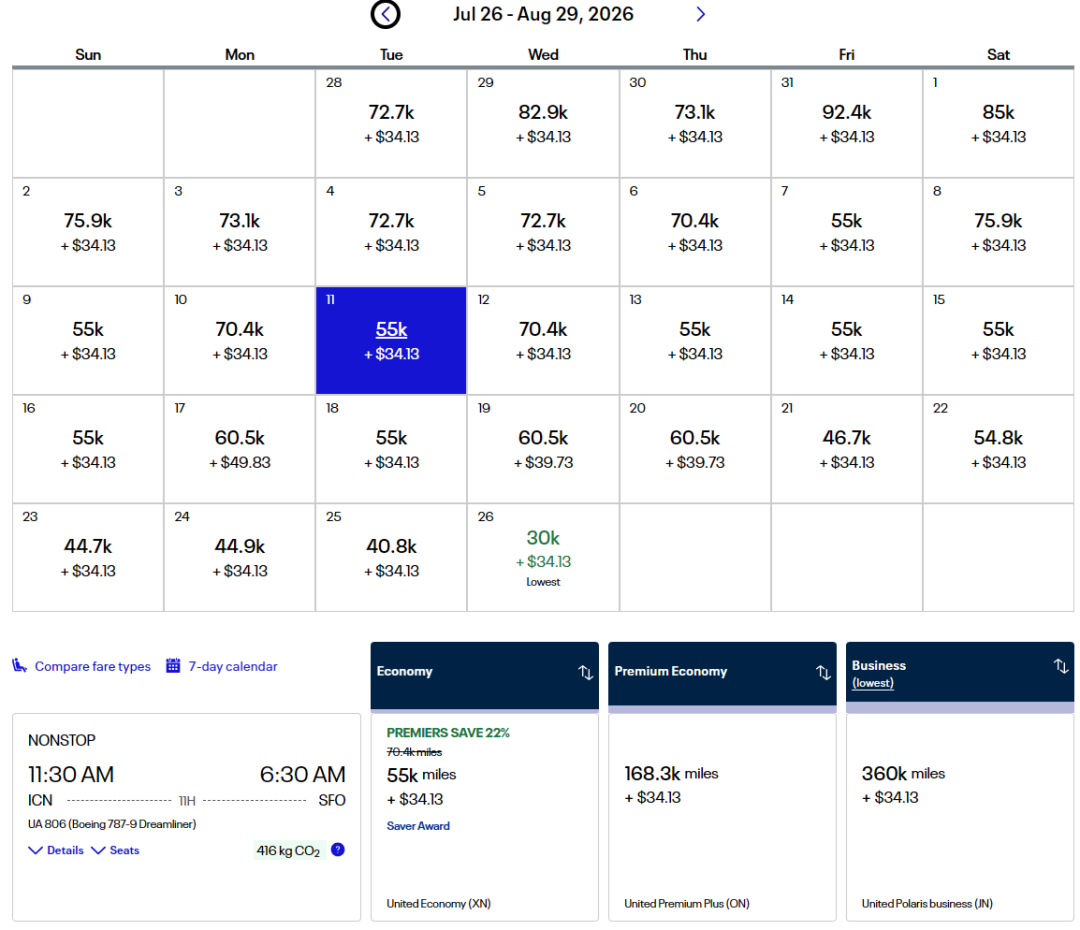
Task: Open CO2 emissions help question mark
Action: tap(338, 850)
